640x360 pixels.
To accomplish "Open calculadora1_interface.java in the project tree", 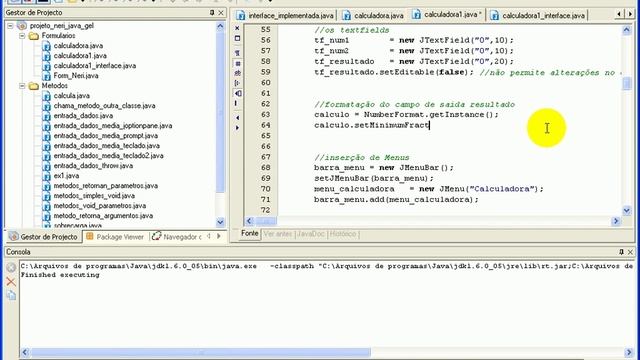I will pyautogui.click(x=95, y=66).
